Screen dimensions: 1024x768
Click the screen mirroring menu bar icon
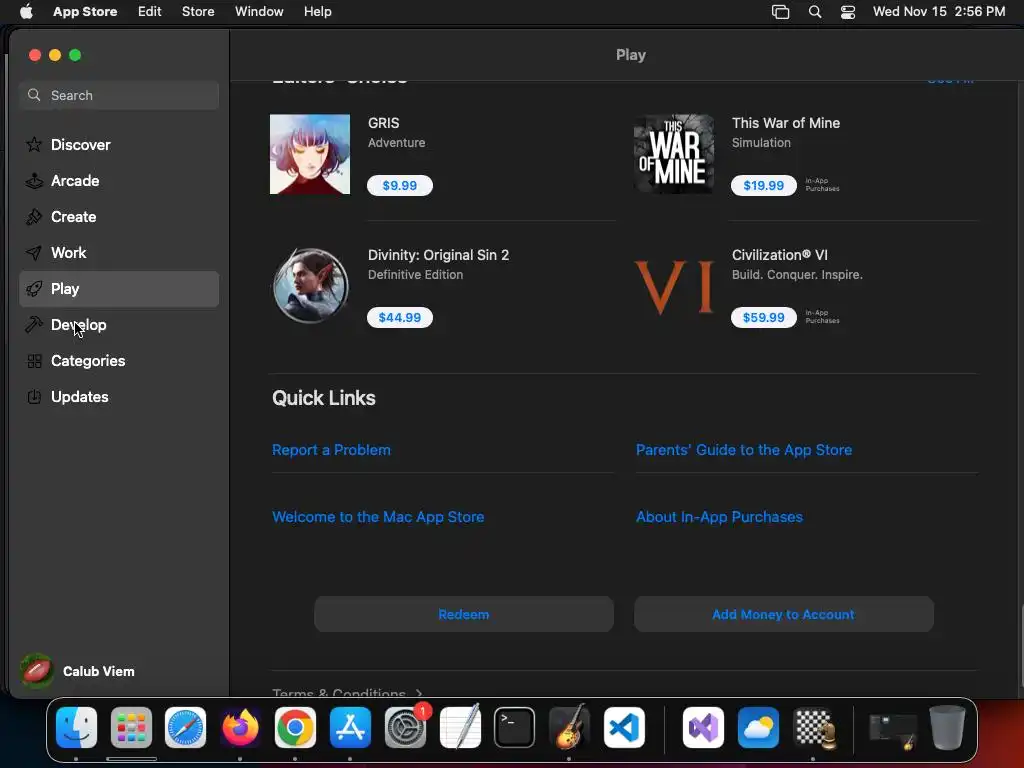780,12
